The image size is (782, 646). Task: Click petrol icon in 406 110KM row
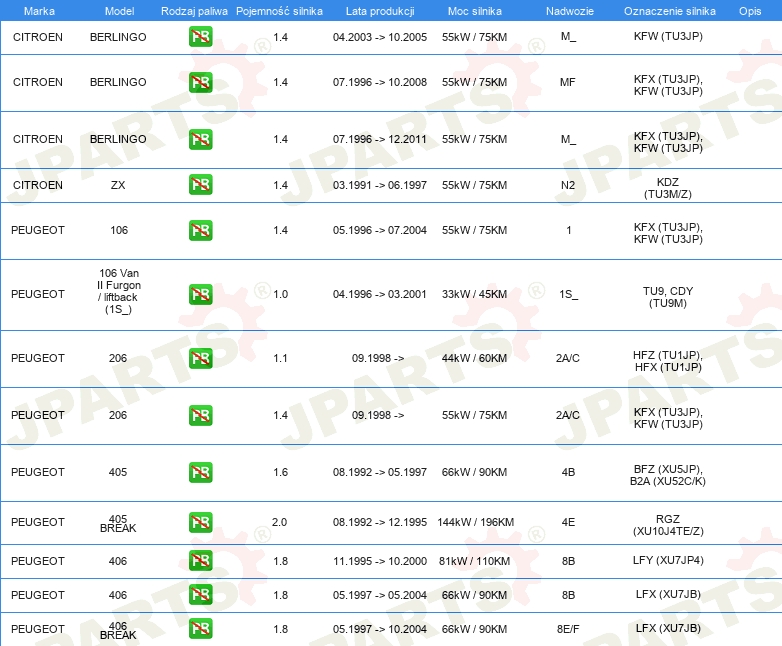tap(200, 561)
